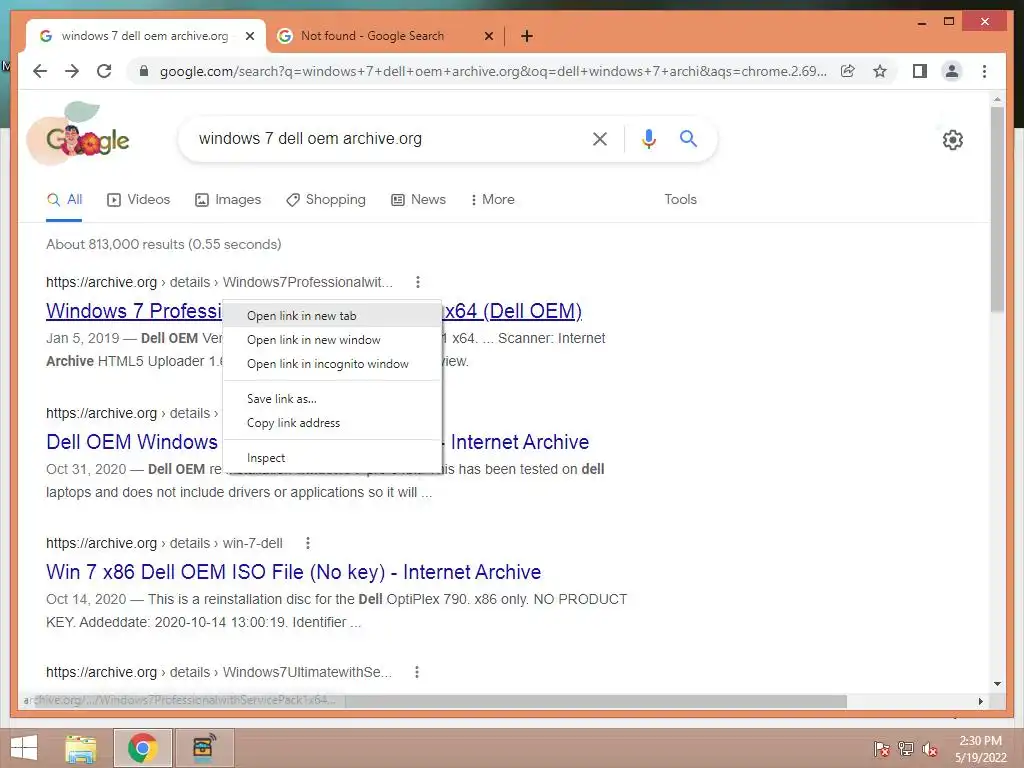Switch to News results
The height and width of the screenshot is (768, 1024).
click(x=419, y=200)
